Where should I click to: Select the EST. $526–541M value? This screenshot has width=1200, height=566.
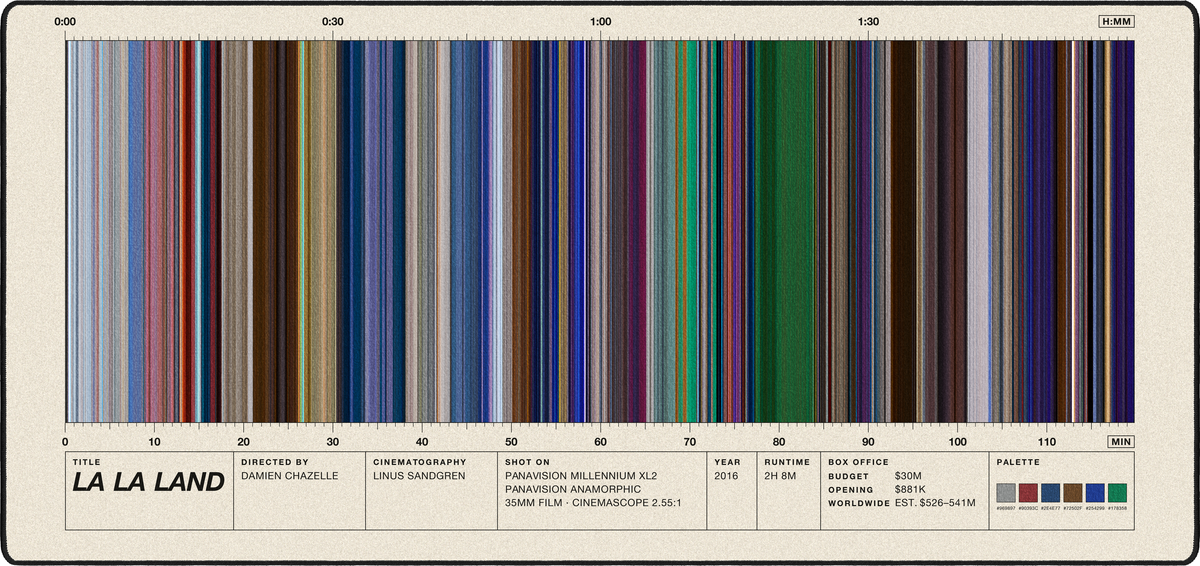tap(935, 503)
